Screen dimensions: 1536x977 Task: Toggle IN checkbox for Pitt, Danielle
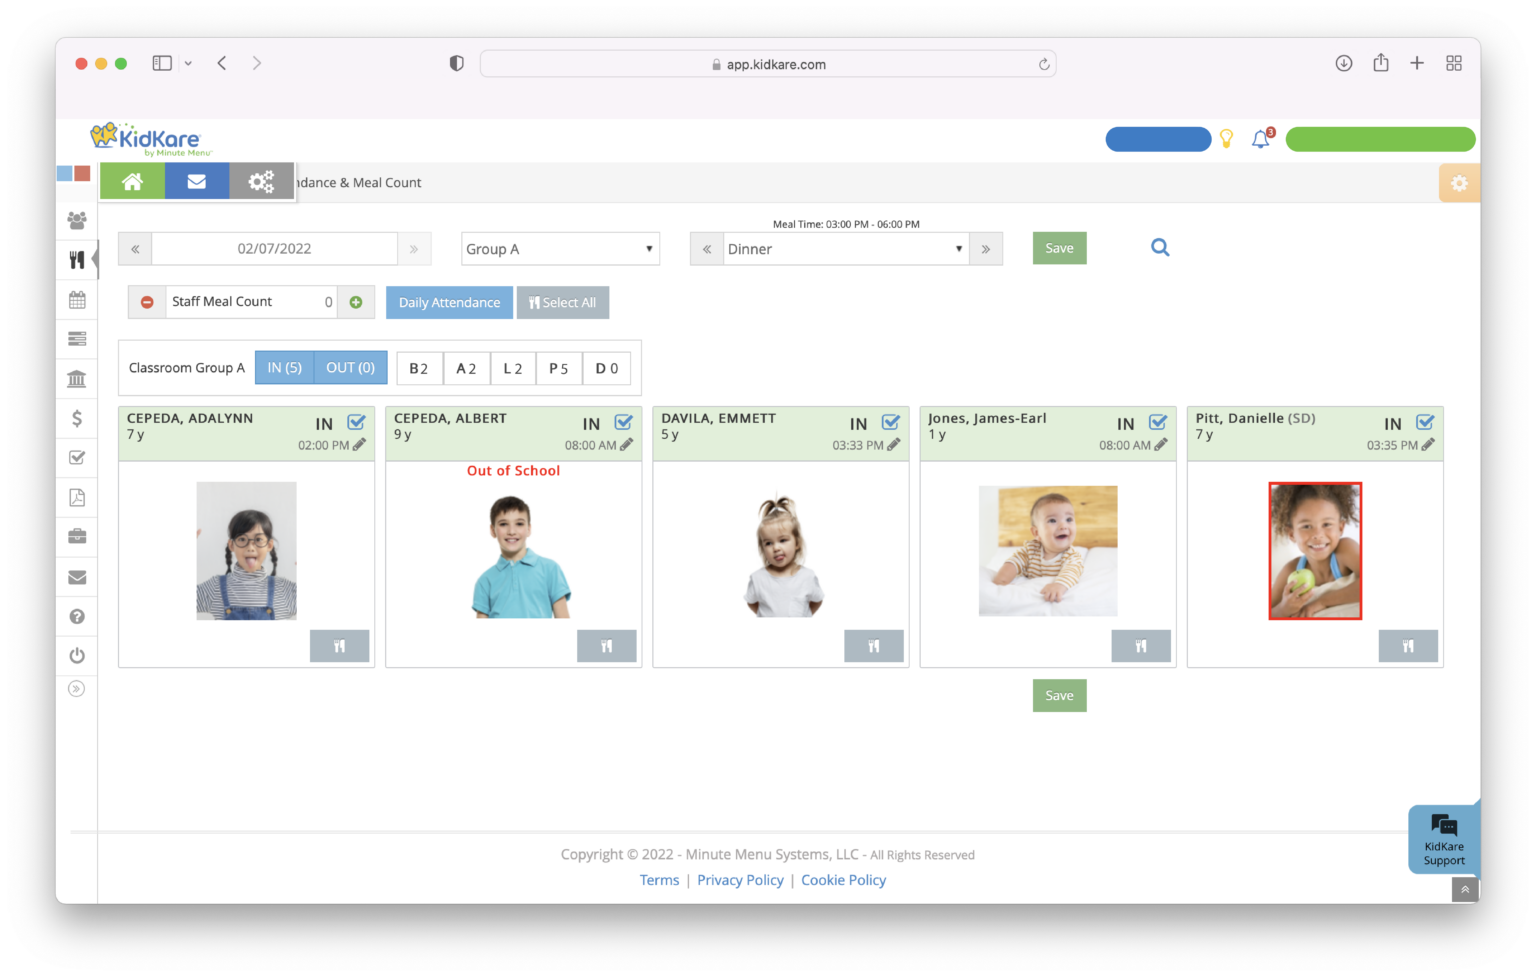(1425, 423)
